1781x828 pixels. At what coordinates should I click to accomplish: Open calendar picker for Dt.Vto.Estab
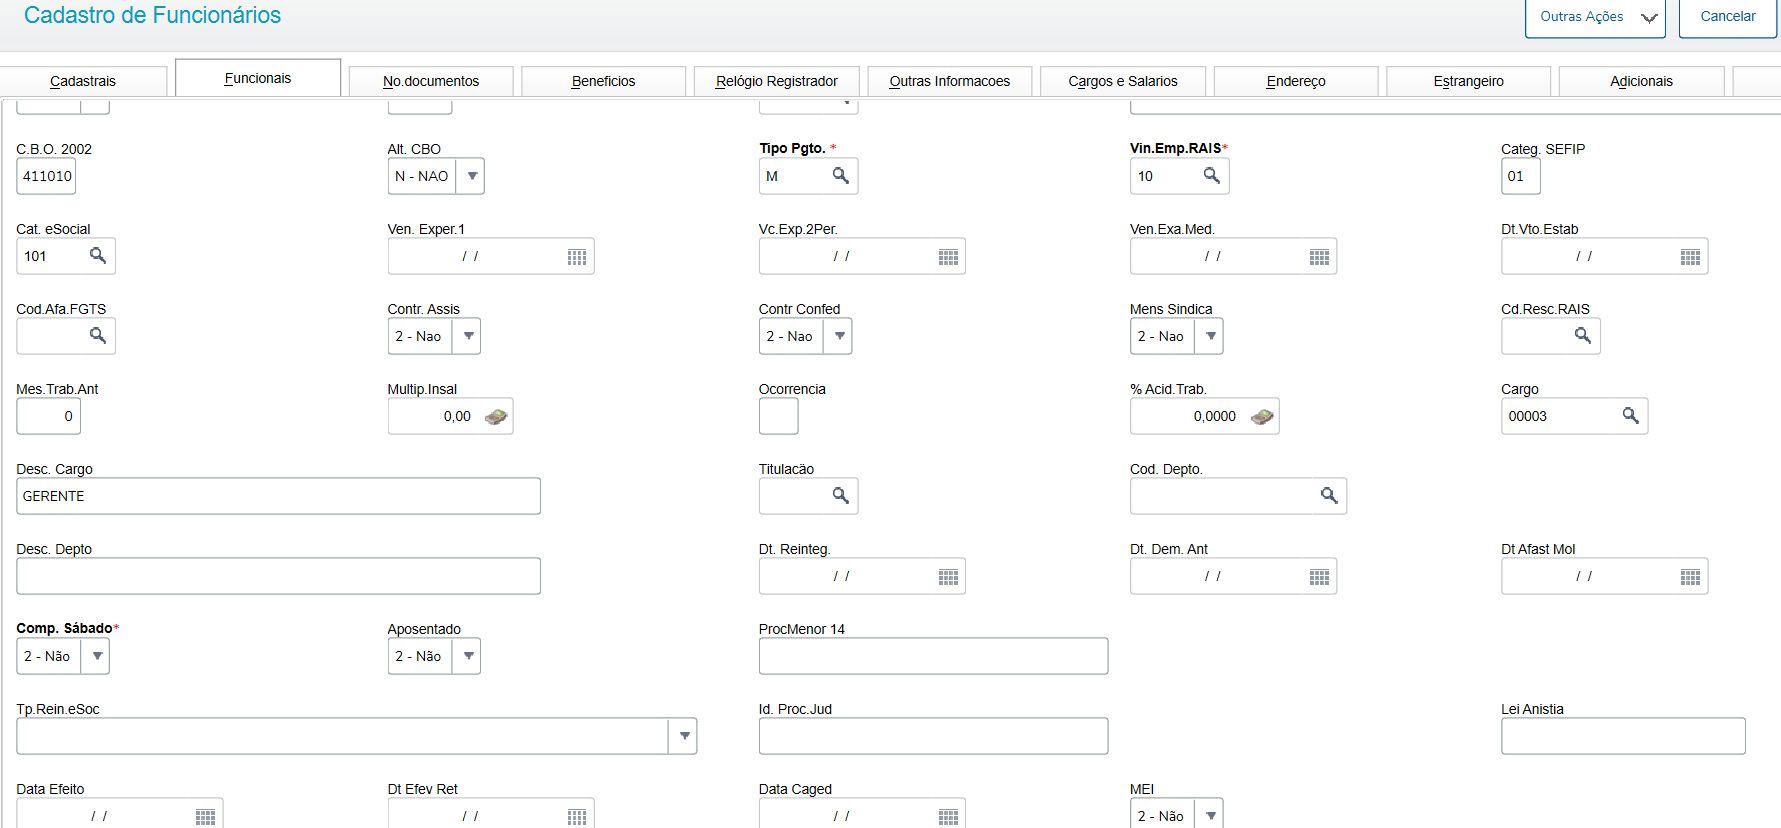(1690, 257)
